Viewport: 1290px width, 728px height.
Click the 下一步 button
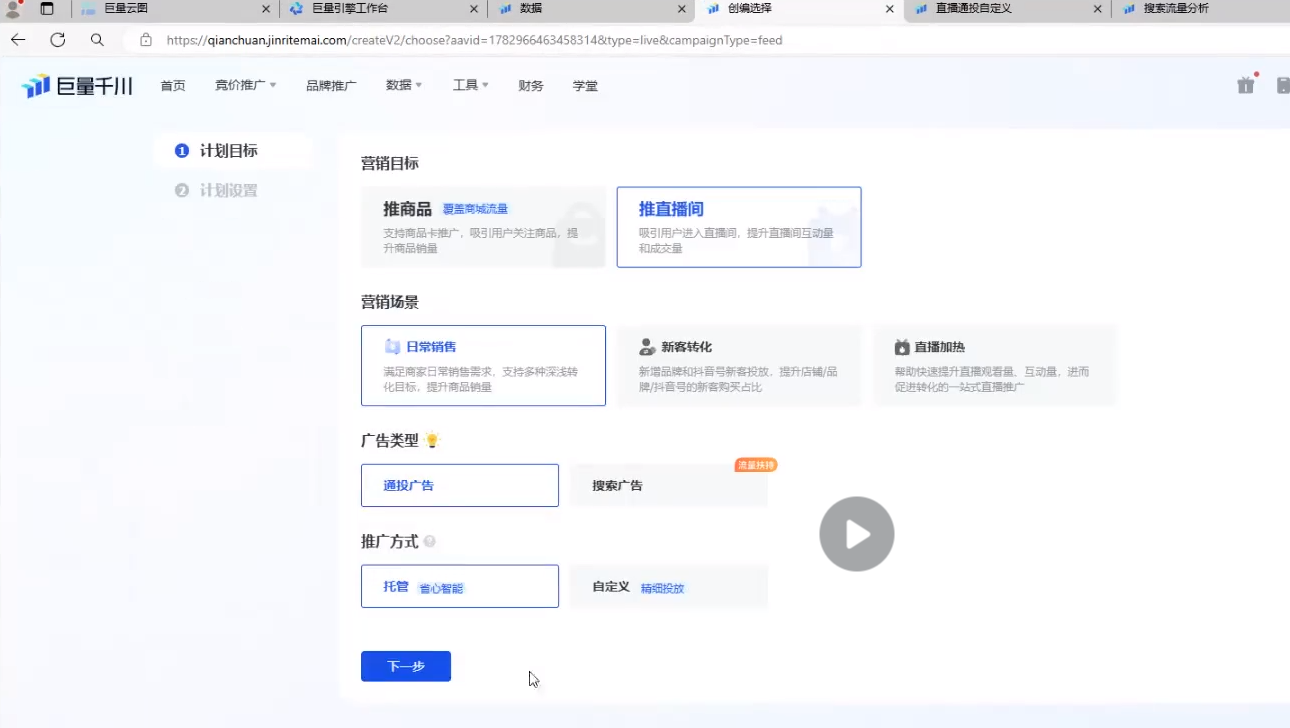coord(405,666)
